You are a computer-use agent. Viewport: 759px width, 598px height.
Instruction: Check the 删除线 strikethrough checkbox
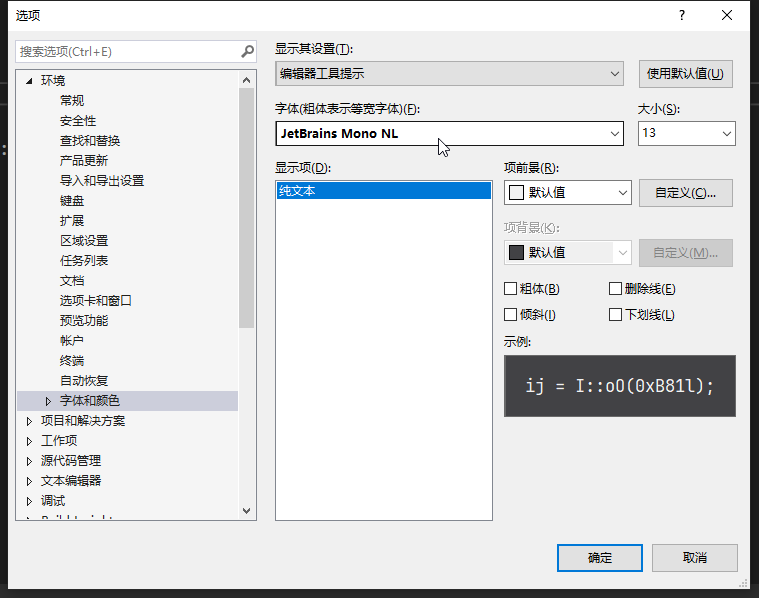(x=616, y=289)
